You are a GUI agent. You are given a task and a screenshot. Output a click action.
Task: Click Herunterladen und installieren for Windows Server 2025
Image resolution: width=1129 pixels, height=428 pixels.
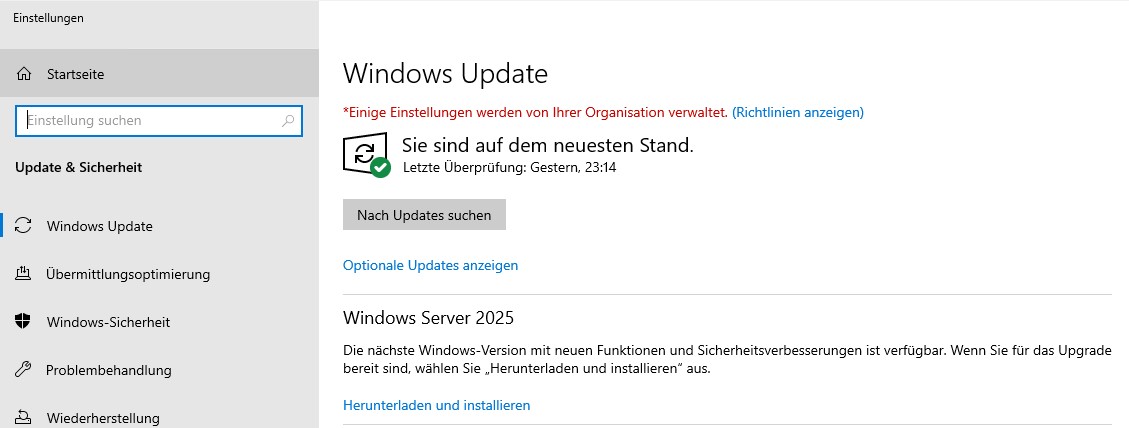coord(436,405)
